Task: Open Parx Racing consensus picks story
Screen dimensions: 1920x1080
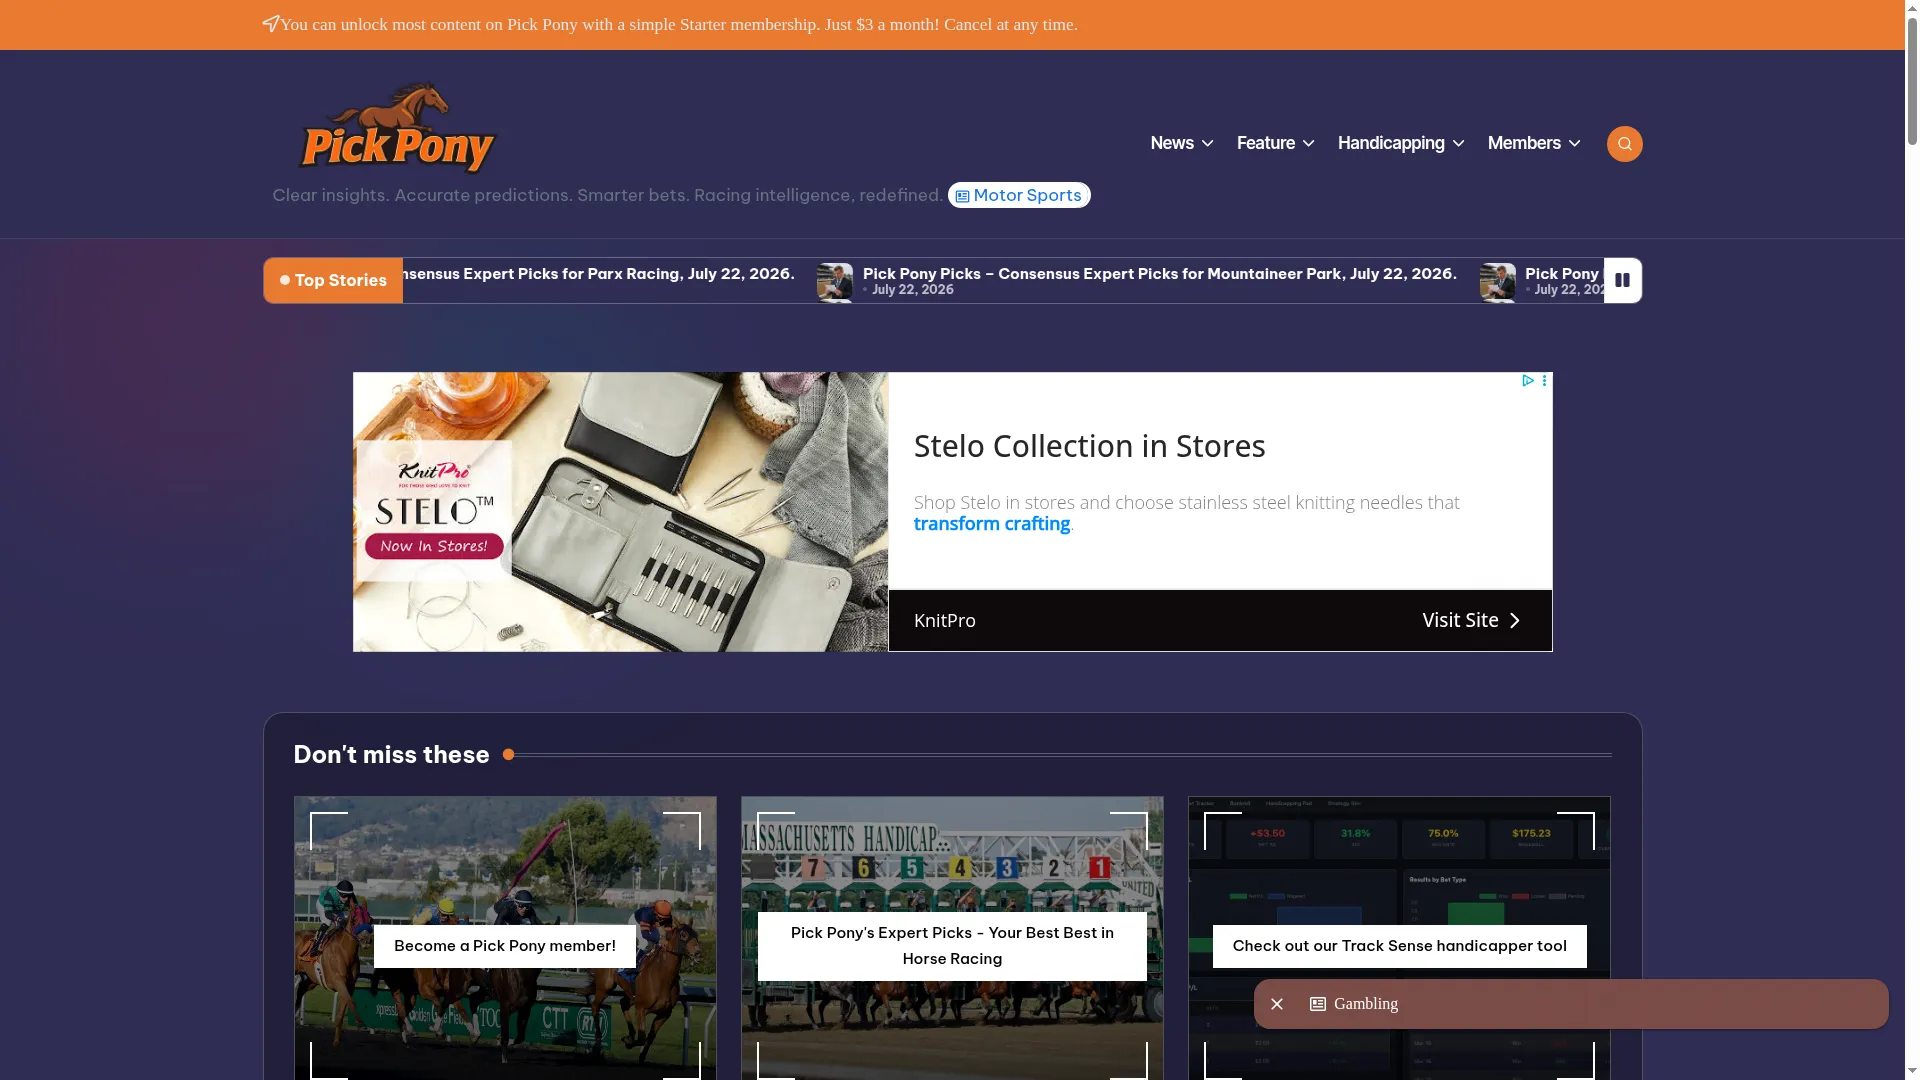Action: pos(599,274)
